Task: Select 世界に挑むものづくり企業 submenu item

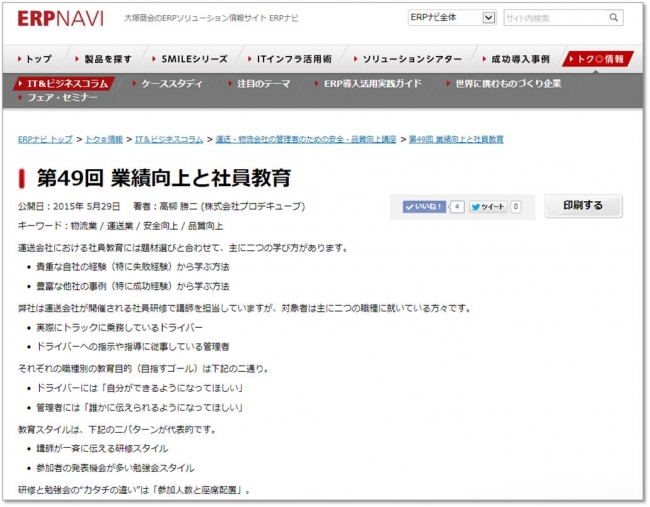Action: click(504, 84)
